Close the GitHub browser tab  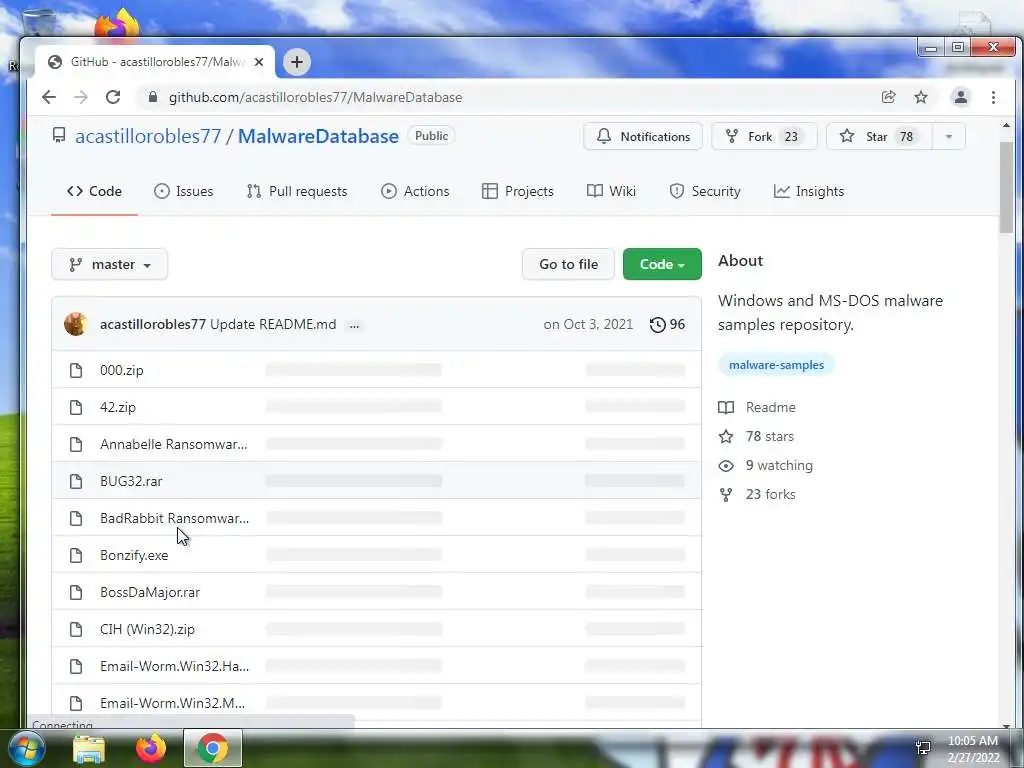click(259, 62)
